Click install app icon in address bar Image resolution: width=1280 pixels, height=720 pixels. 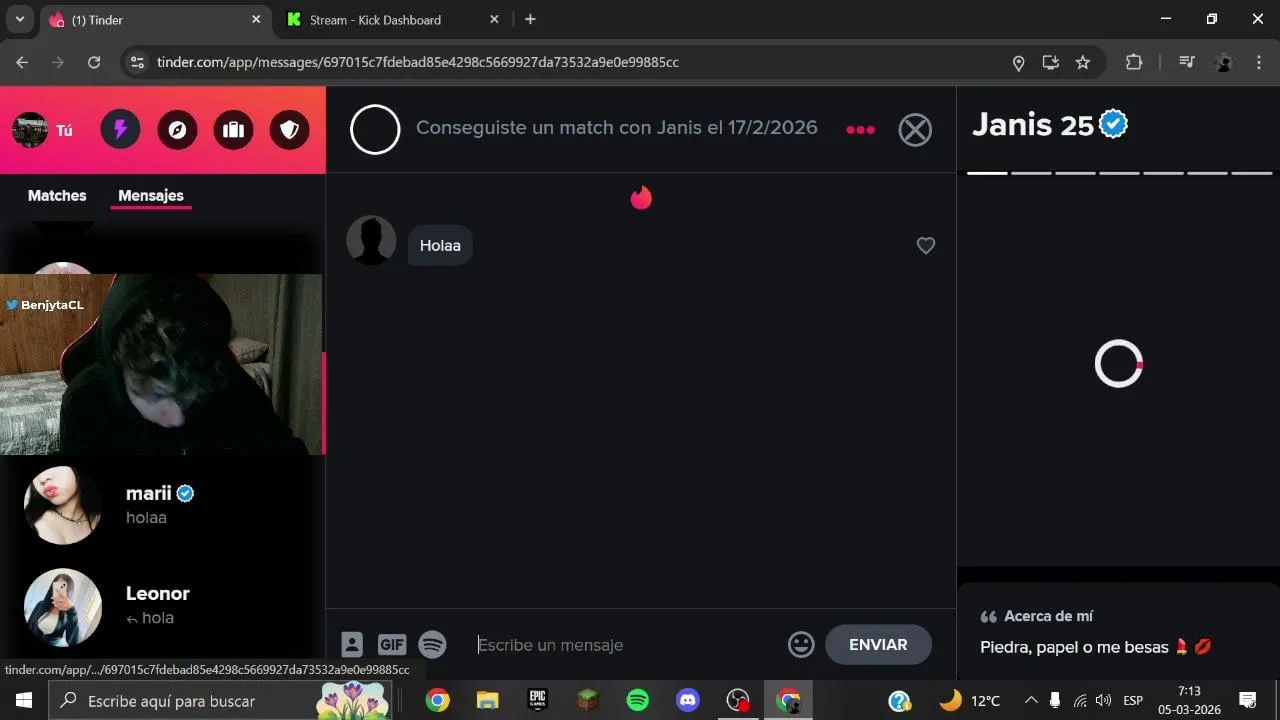(1050, 62)
